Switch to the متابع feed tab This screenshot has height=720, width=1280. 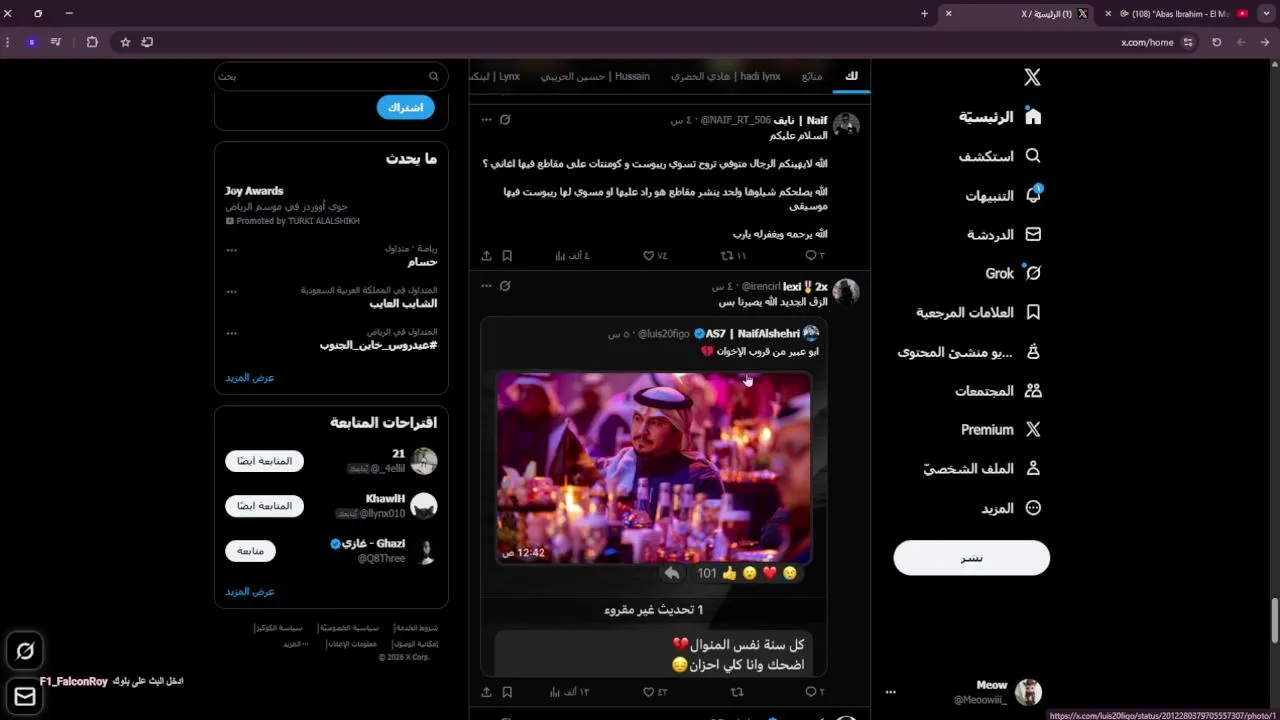812,76
